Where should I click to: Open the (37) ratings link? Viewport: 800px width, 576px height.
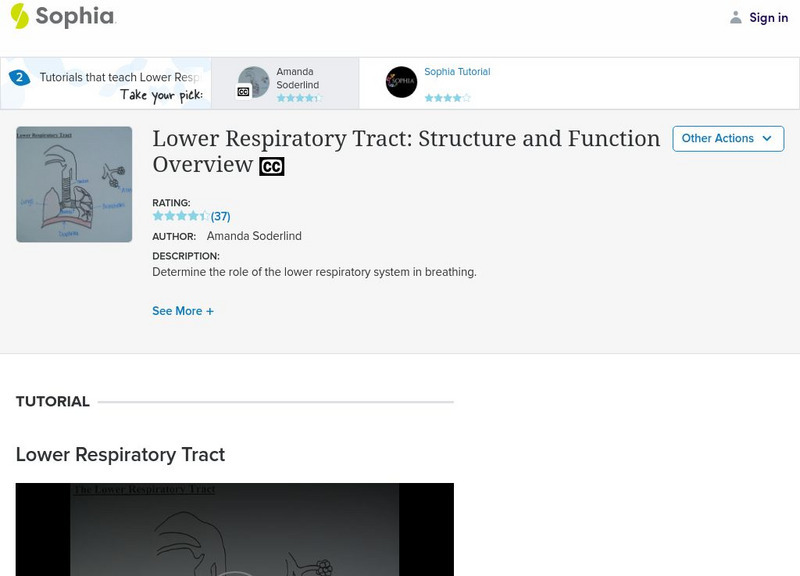(x=219, y=215)
